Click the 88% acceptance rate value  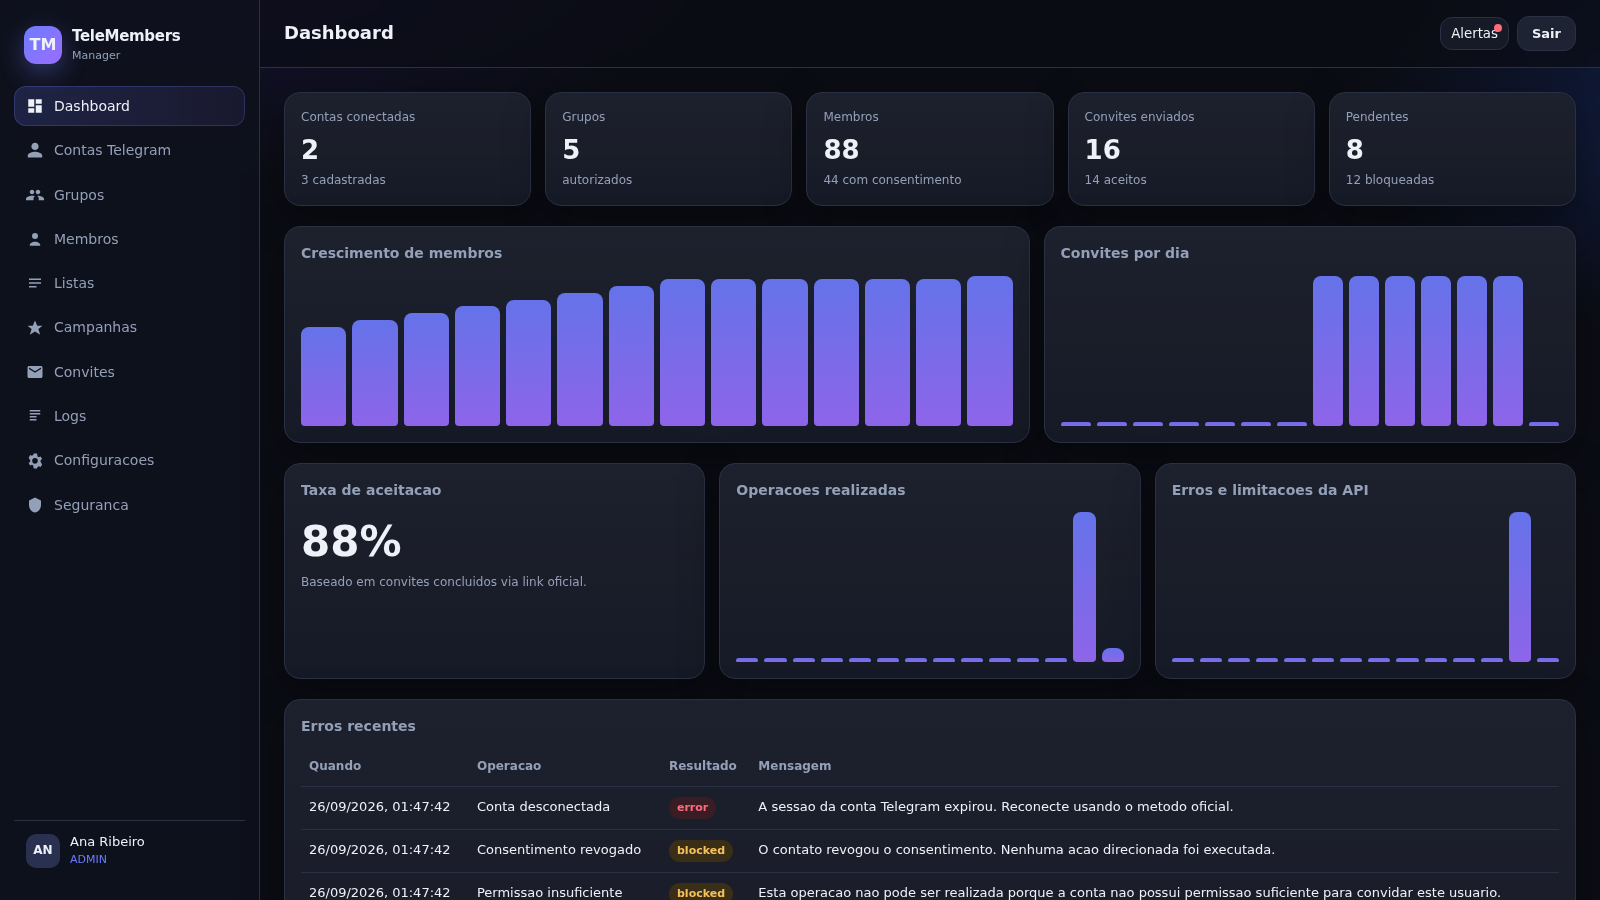pyautogui.click(x=351, y=541)
